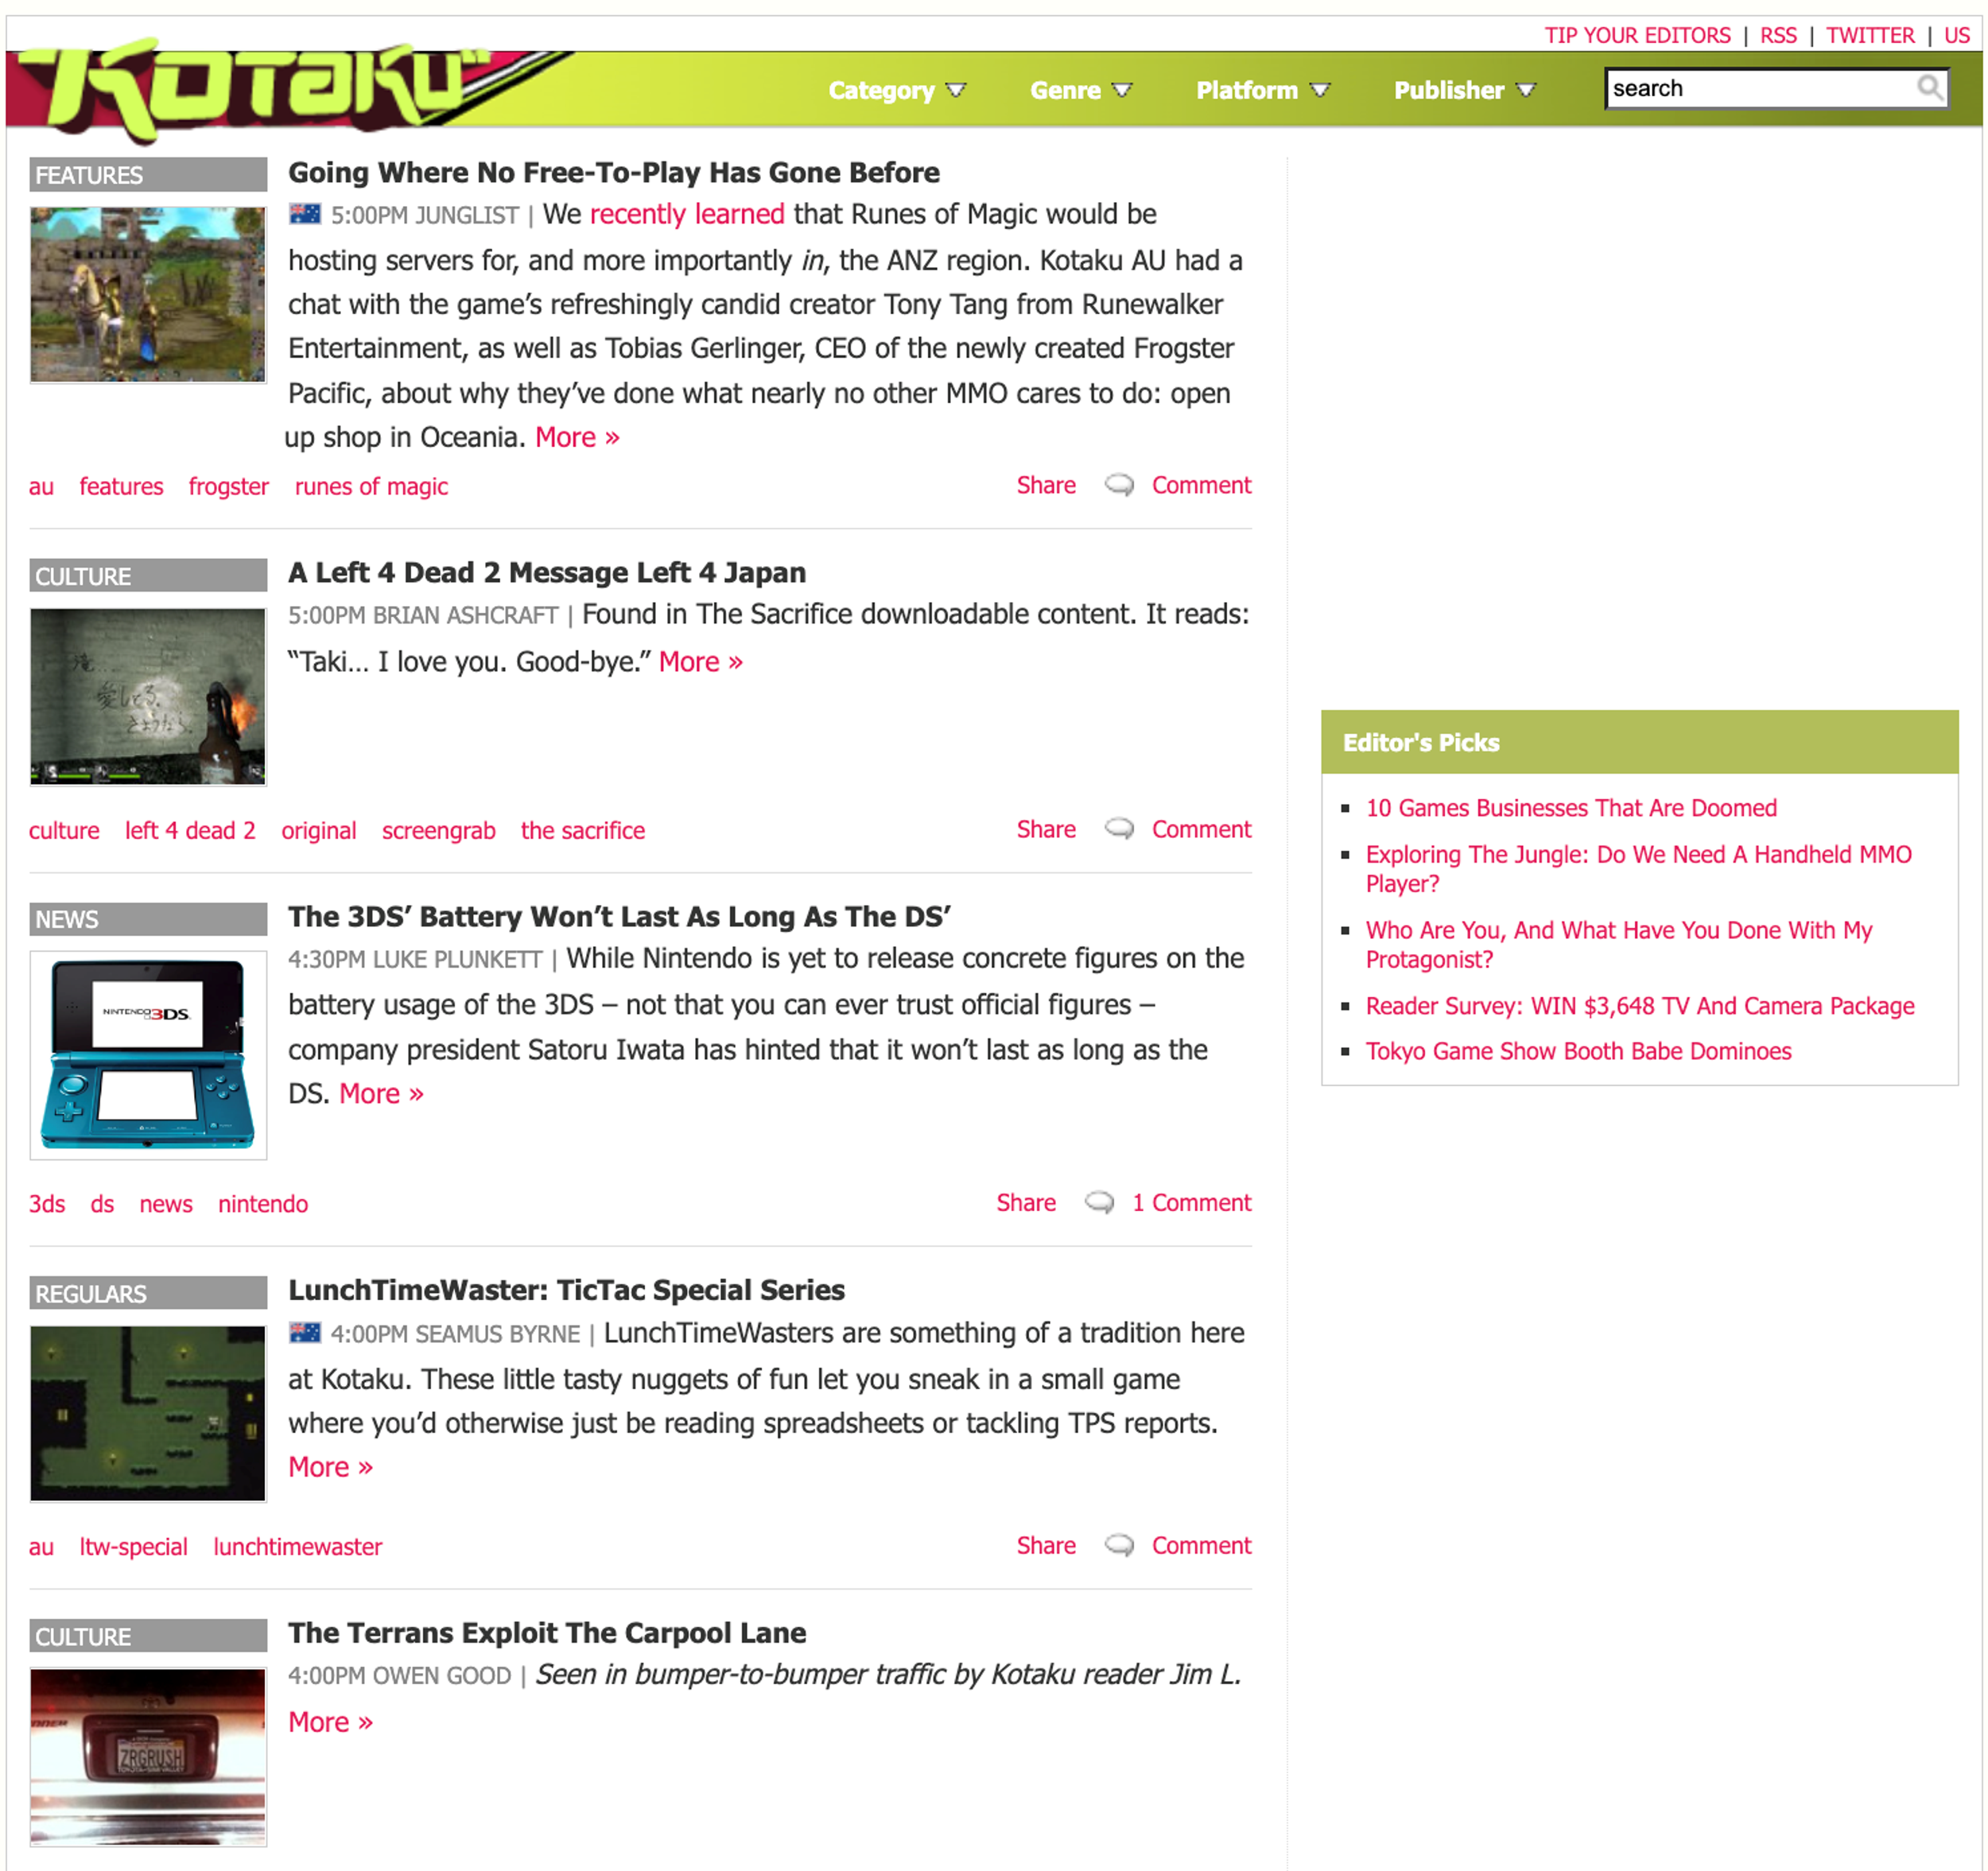Click the 'frogster' tag

(x=228, y=487)
